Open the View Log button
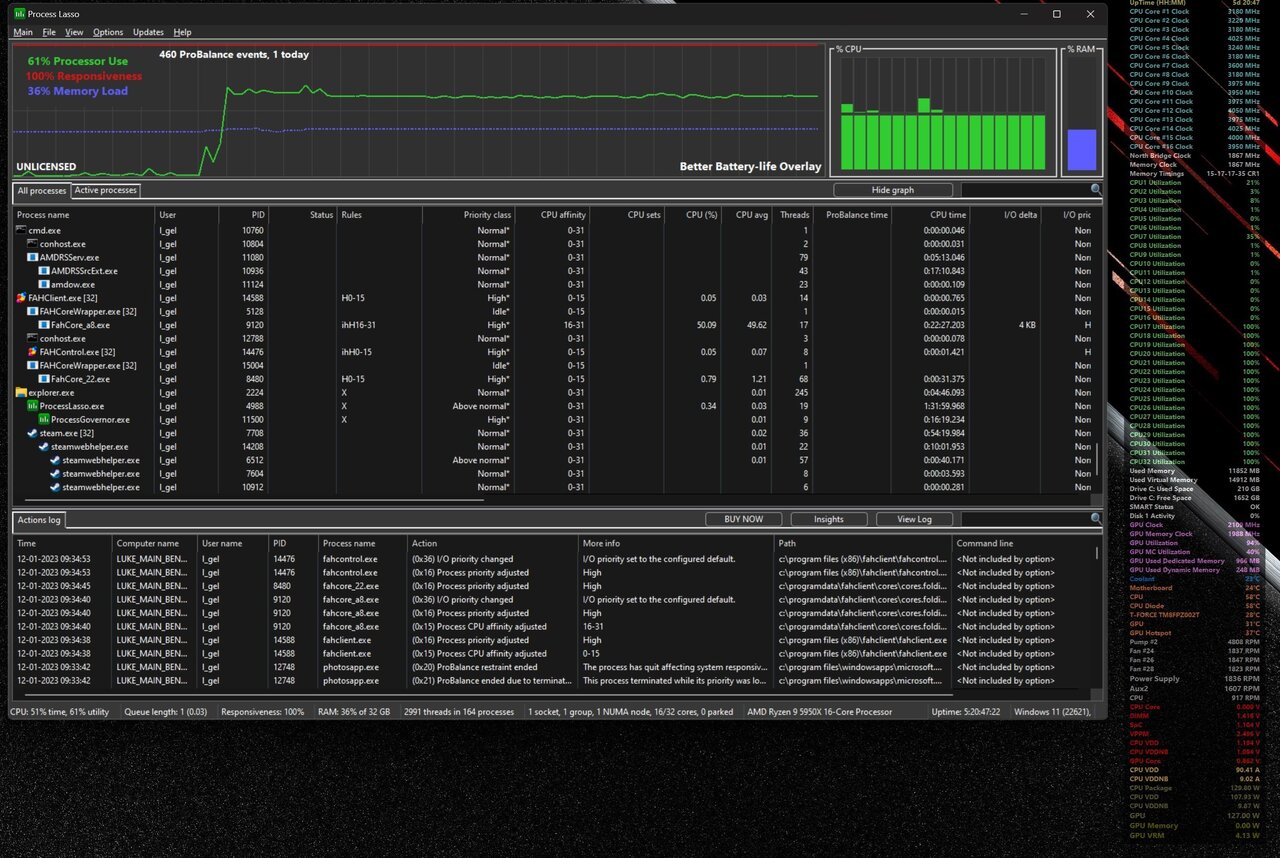Image resolution: width=1280 pixels, height=858 pixels. [914, 519]
